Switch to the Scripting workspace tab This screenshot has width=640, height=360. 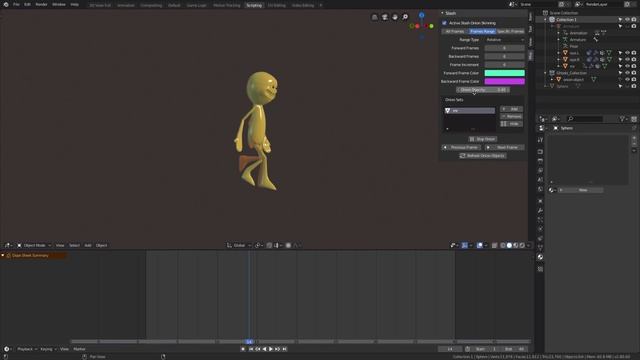point(254,5)
